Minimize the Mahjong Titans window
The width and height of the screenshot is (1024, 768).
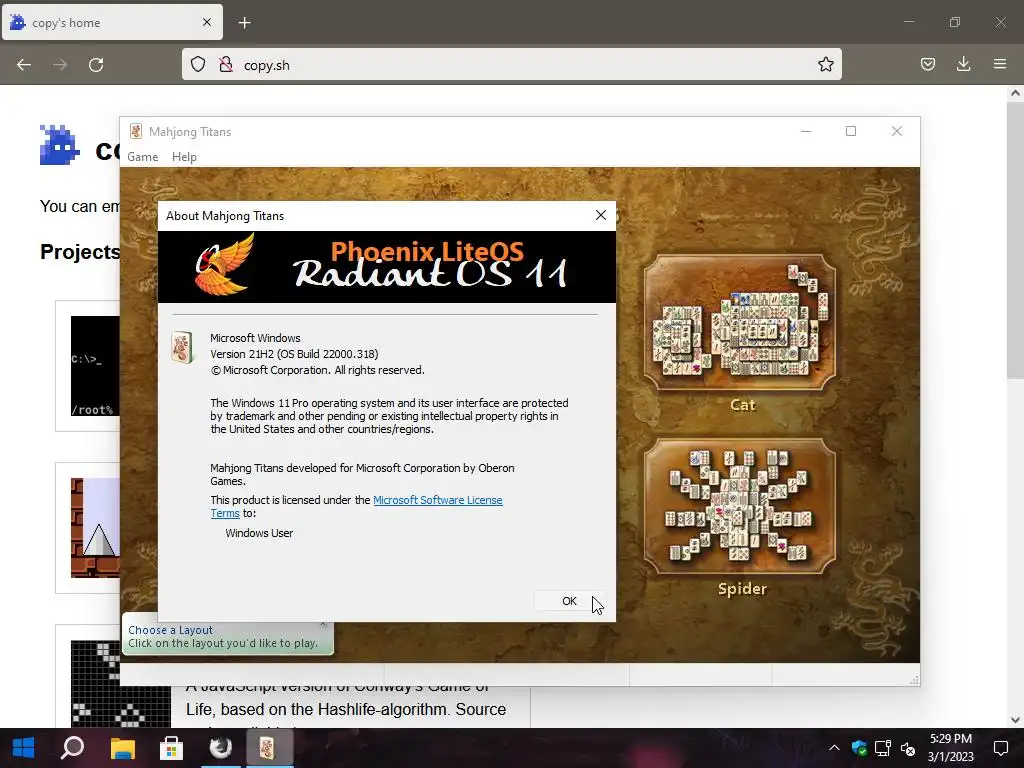pos(806,131)
